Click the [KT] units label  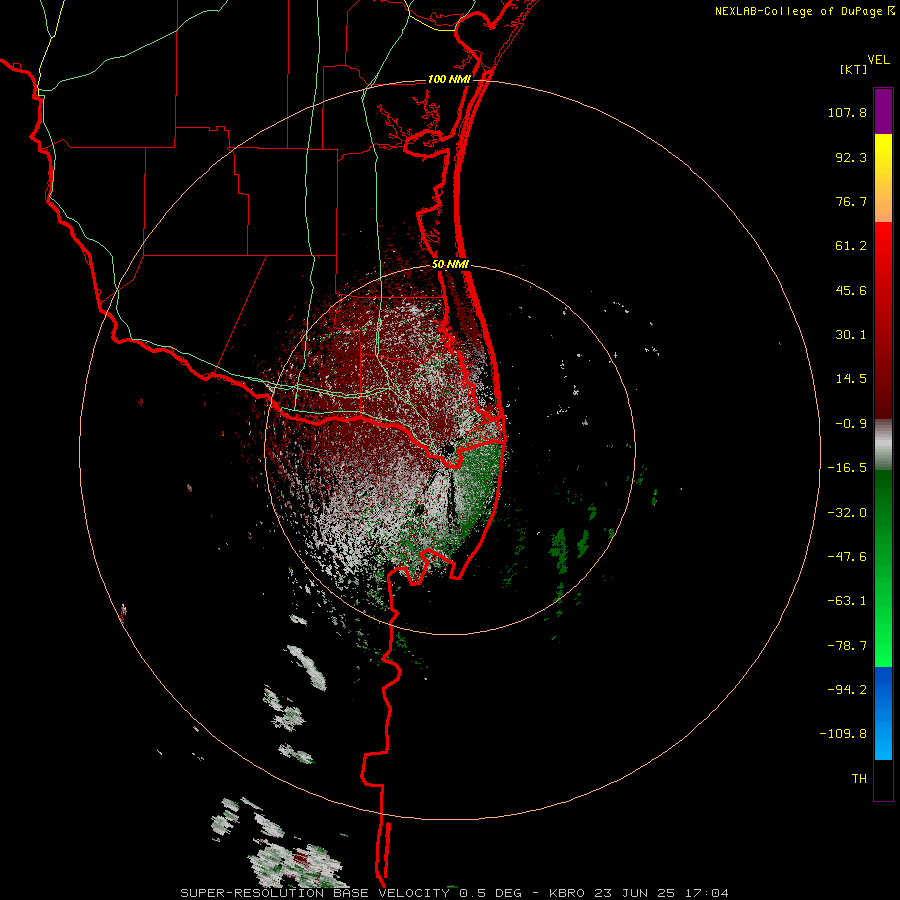point(854,69)
